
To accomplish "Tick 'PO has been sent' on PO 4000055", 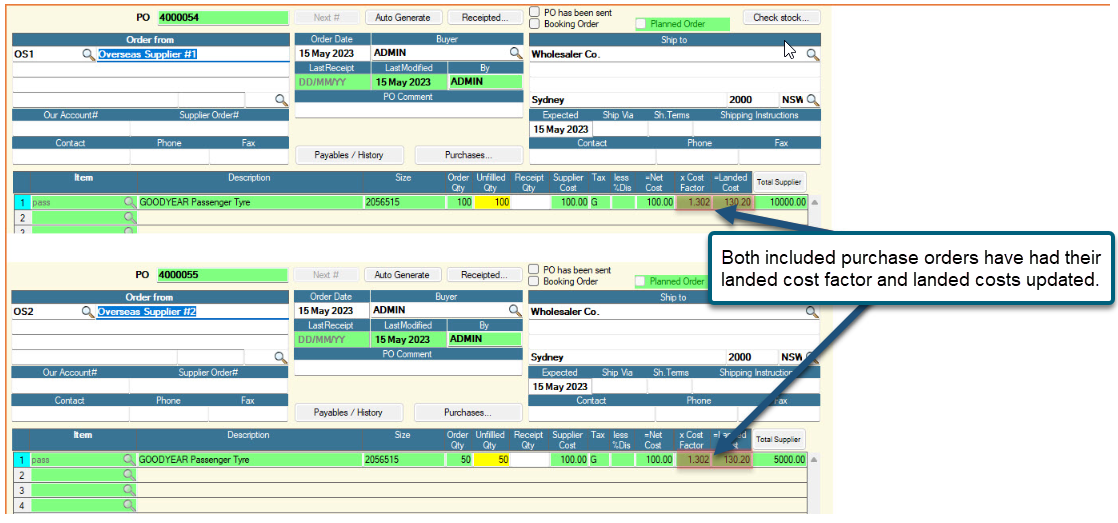I will (535, 269).
